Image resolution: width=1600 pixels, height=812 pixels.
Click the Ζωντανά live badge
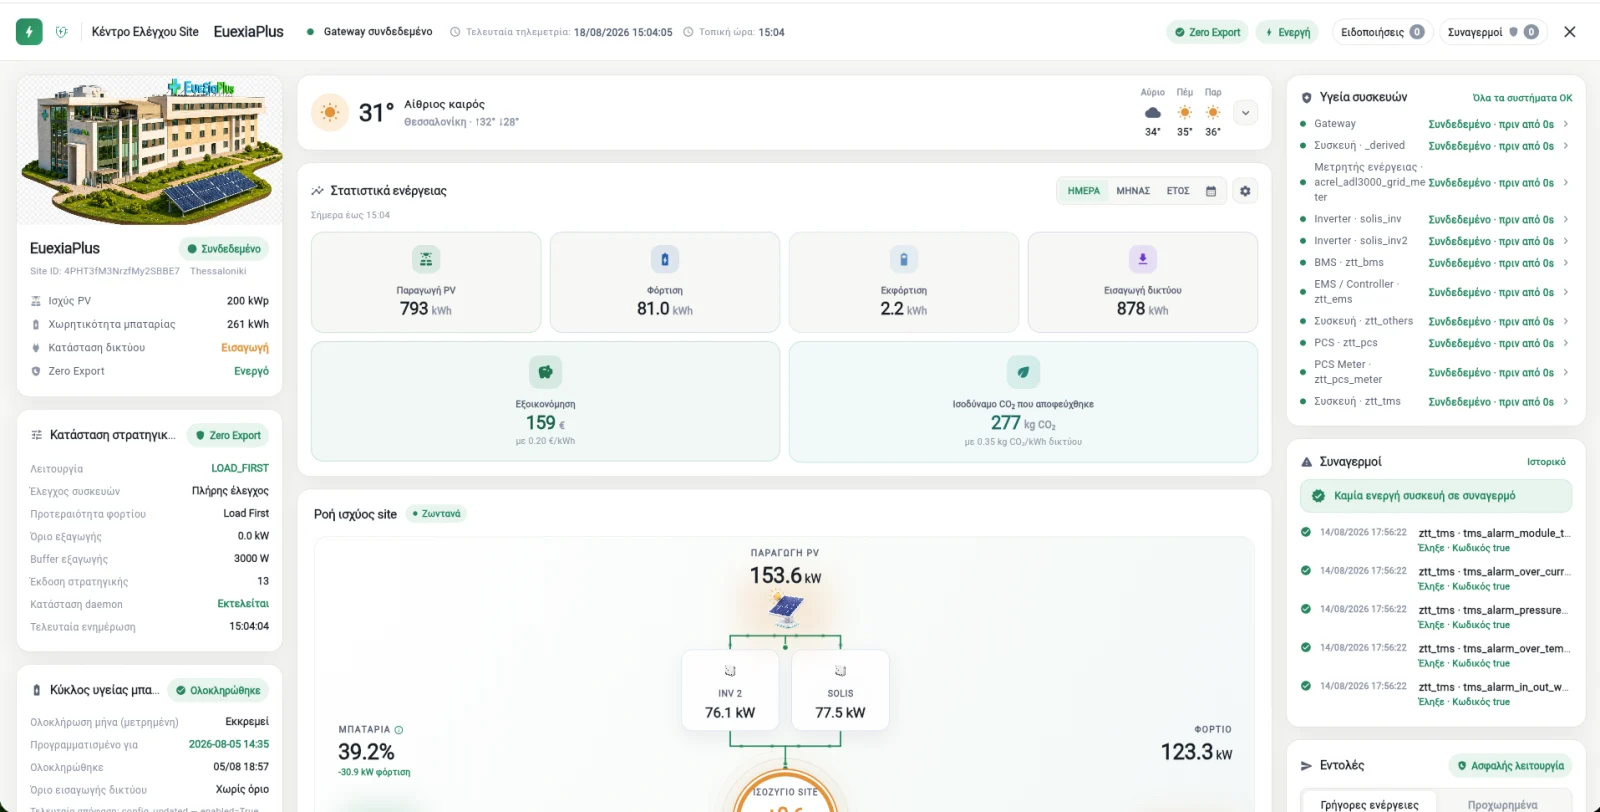436,514
